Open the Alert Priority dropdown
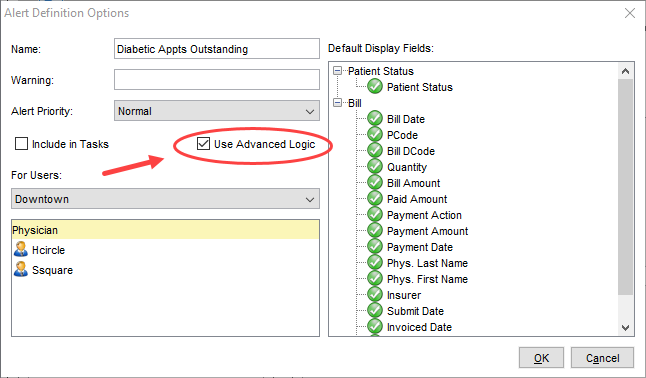646x378 pixels. 217,111
